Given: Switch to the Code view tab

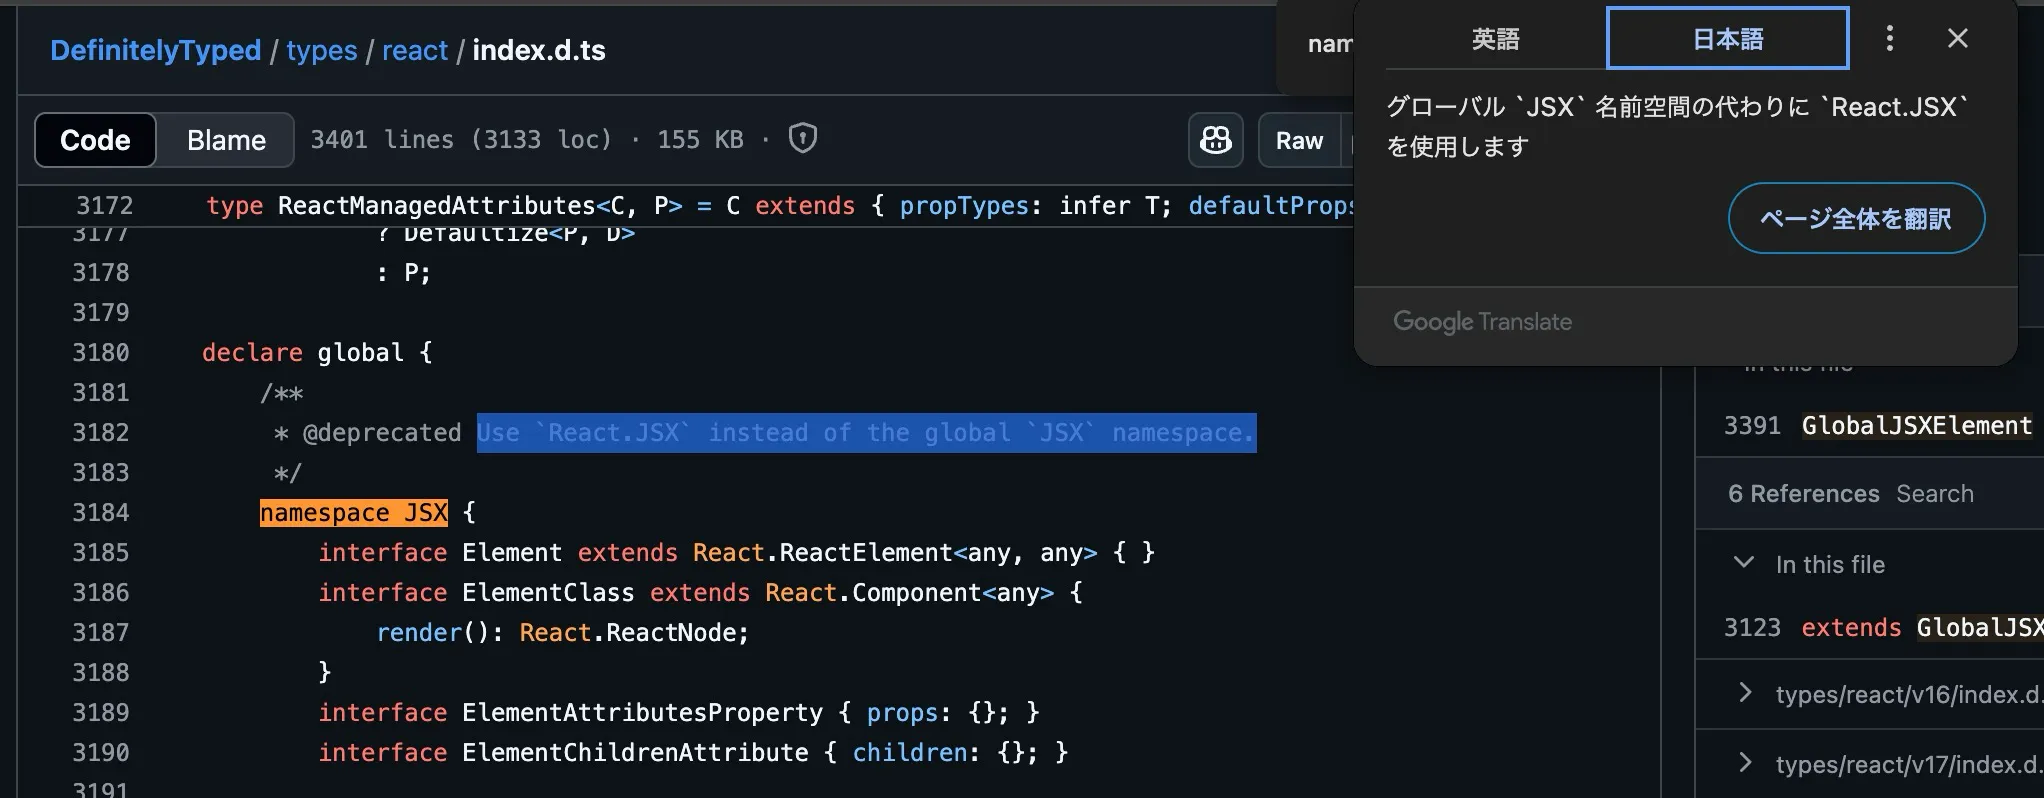Looking at the screenshot, I should click(x=95, y=140).
